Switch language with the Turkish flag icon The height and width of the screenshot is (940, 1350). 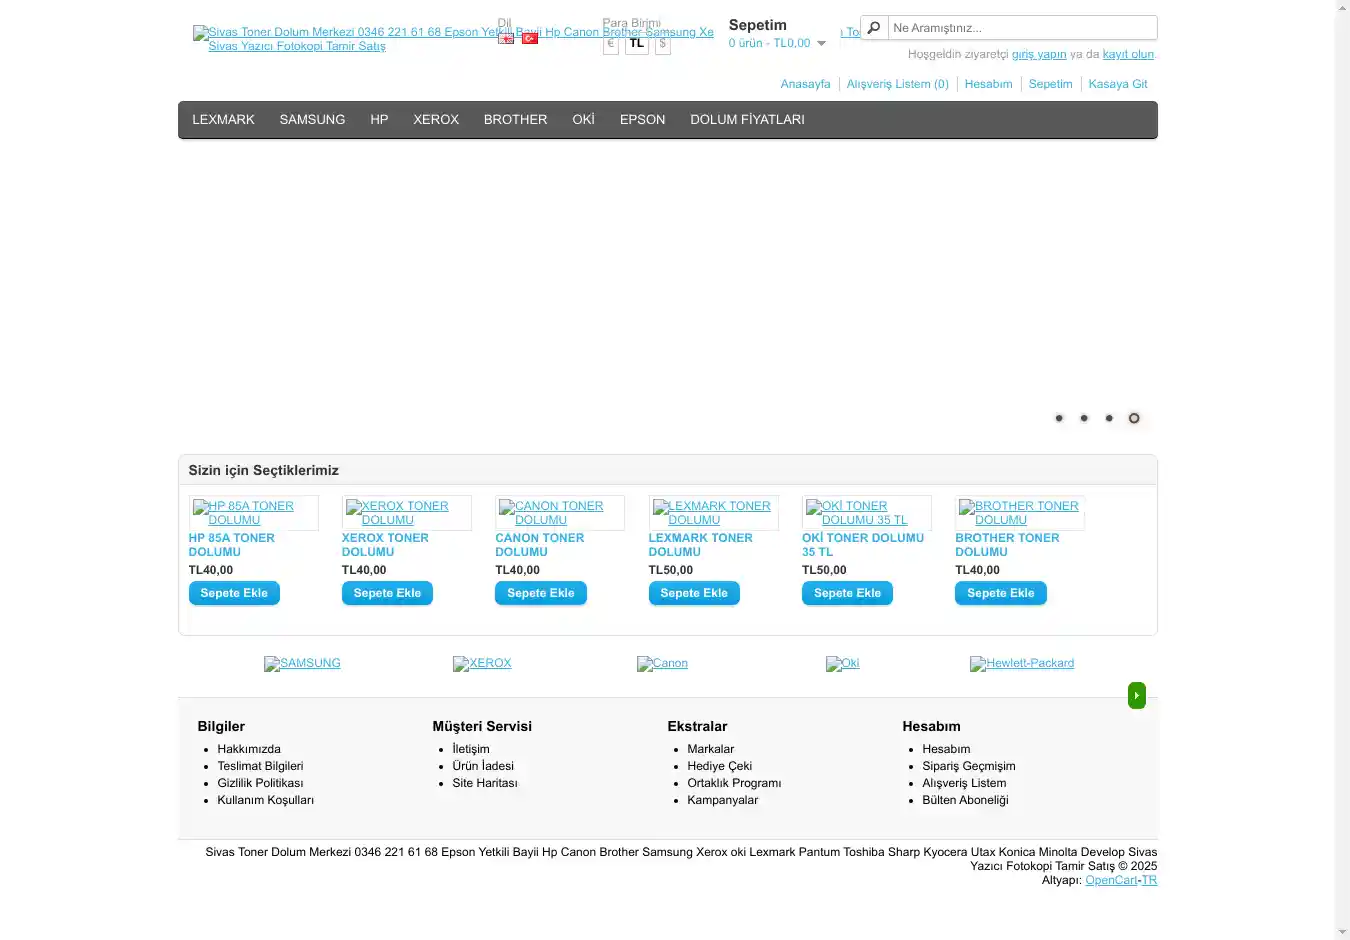click(x=530, y=39)
